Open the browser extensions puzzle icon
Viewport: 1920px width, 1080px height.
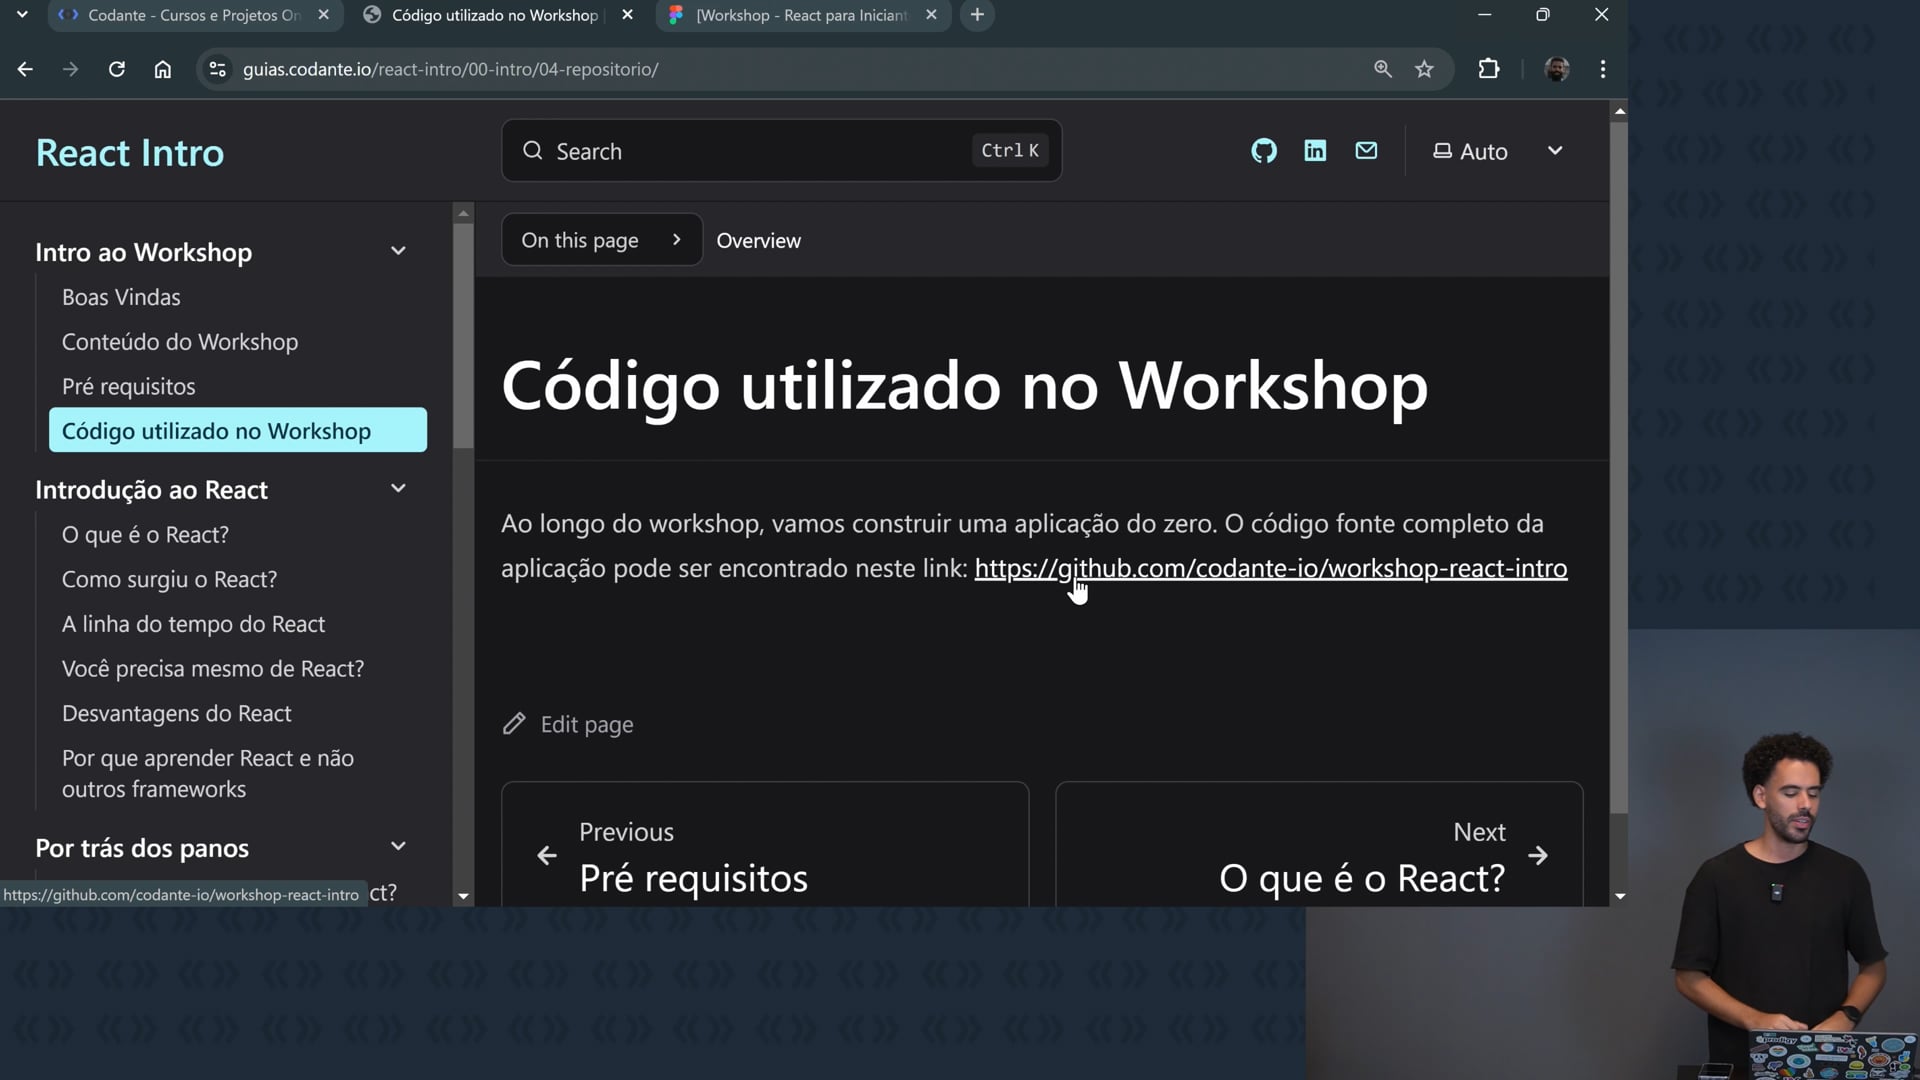(x=1489, y=69)
